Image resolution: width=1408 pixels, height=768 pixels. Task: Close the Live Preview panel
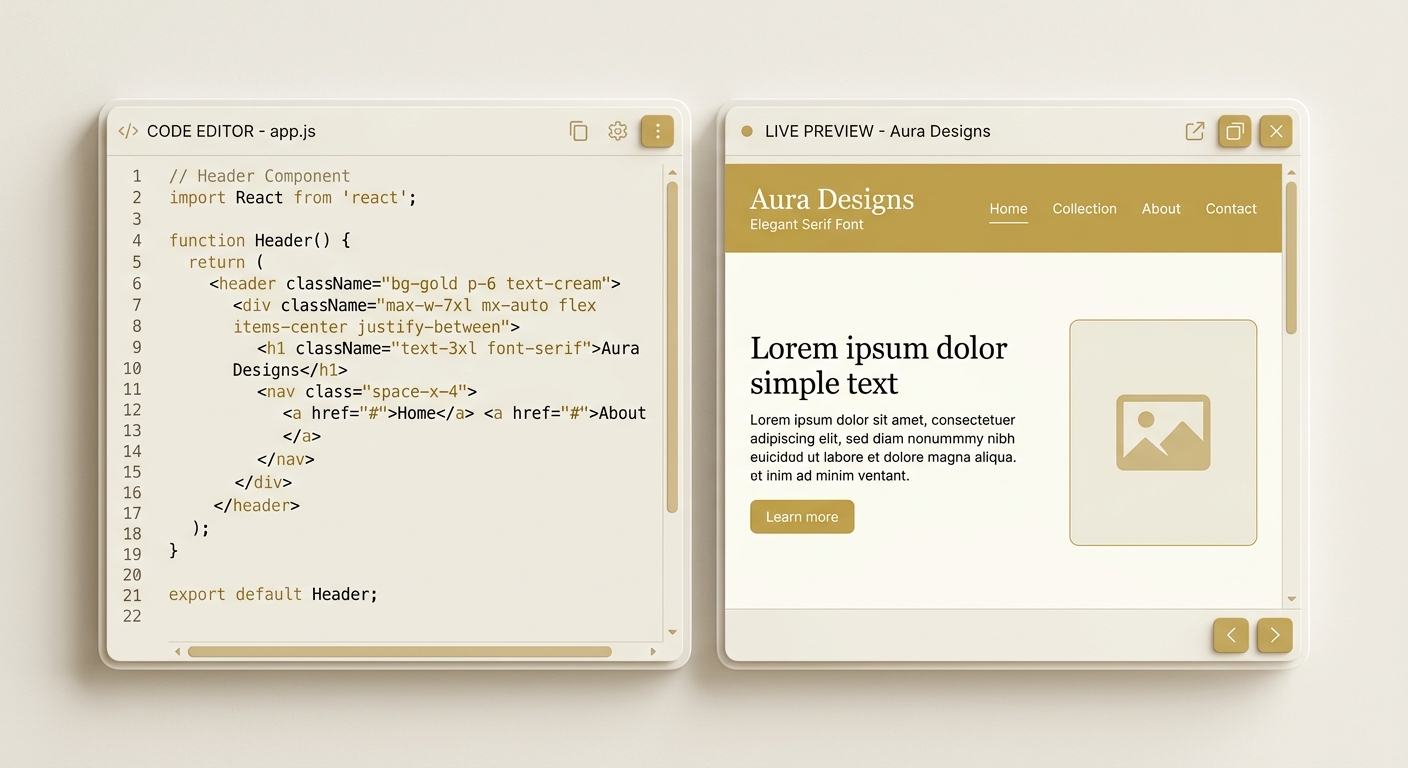(1275, 131)
